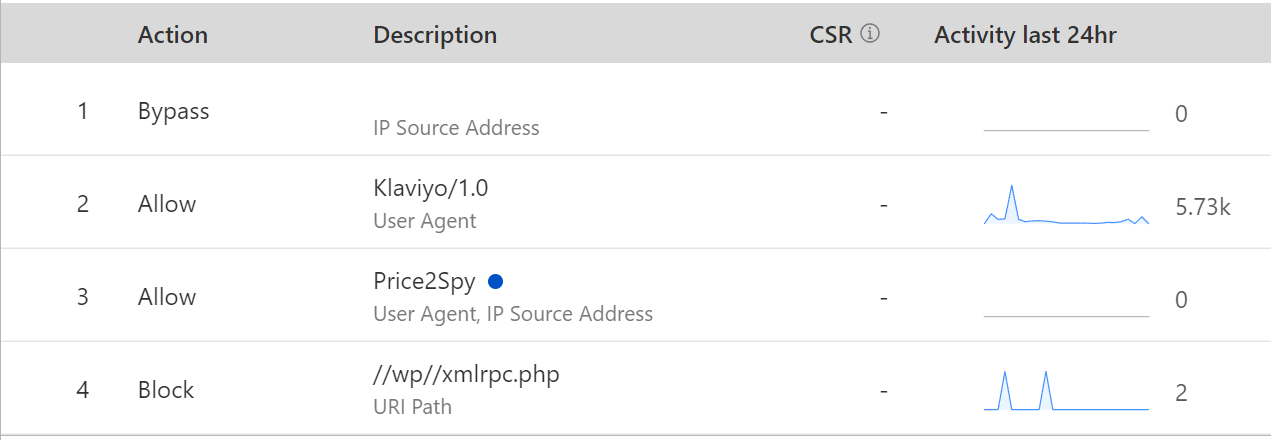Click the Description column header
Viewport: 1271px width, 440px height.
pyautogui.click(x=435, y=35)
